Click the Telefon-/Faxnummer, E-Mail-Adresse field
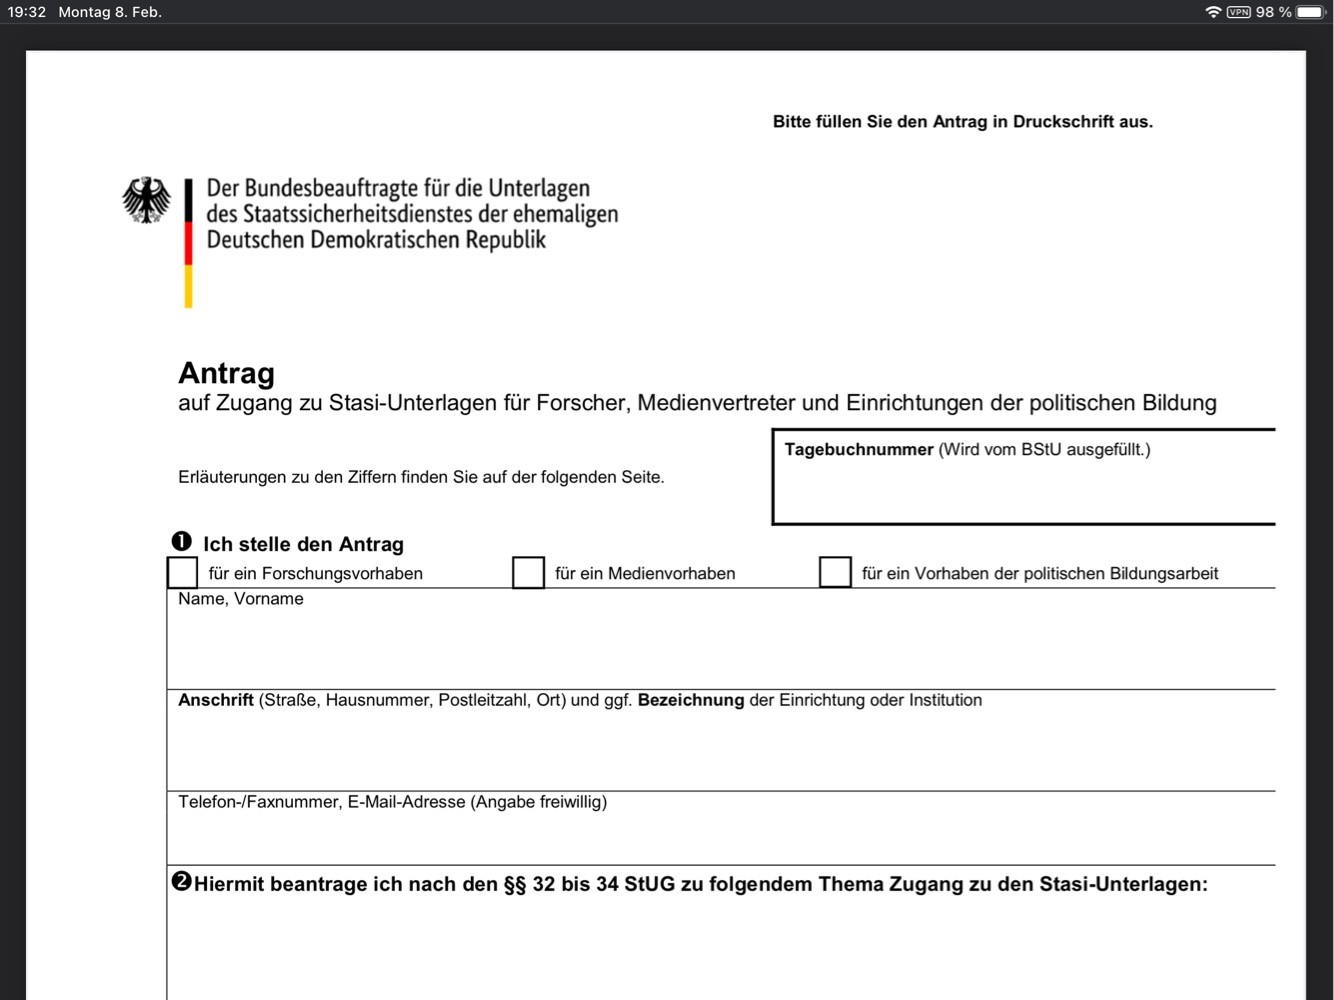This screenshot has height=1000, width=1334. click(721, 828)
